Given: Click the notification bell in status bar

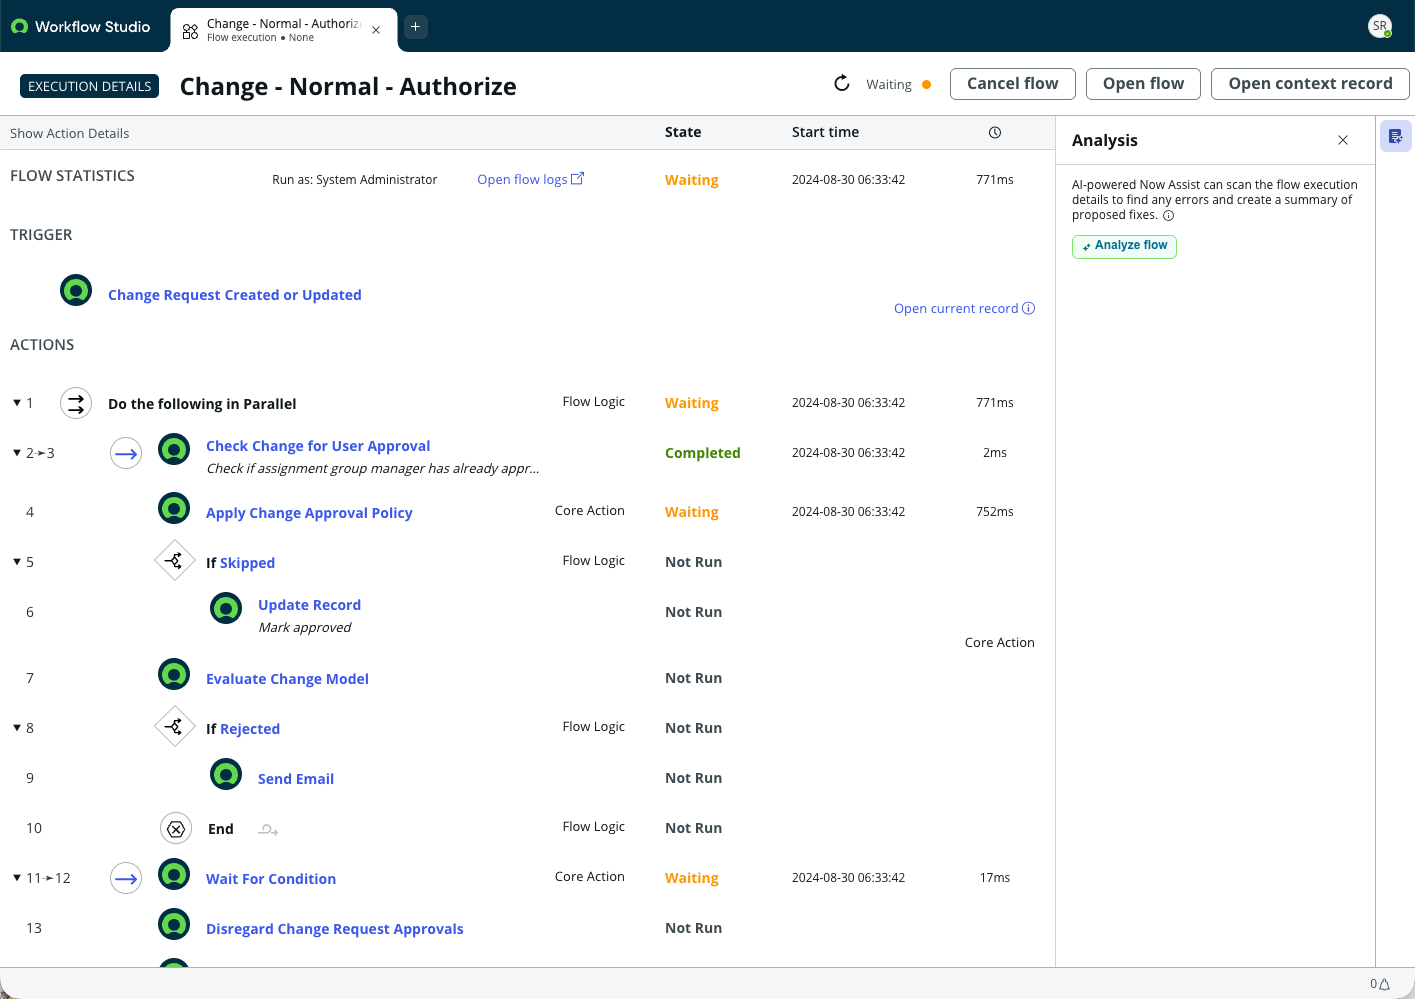Looking at the screenshot, I should coord(1385,984).
